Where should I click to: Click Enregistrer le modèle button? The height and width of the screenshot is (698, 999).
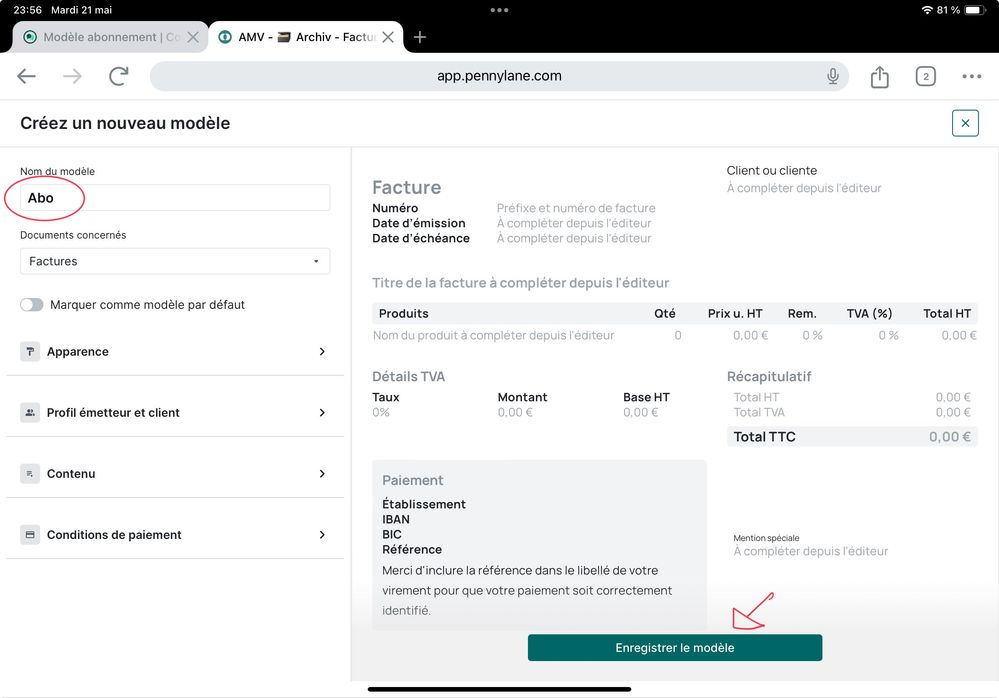pos(675,648)
